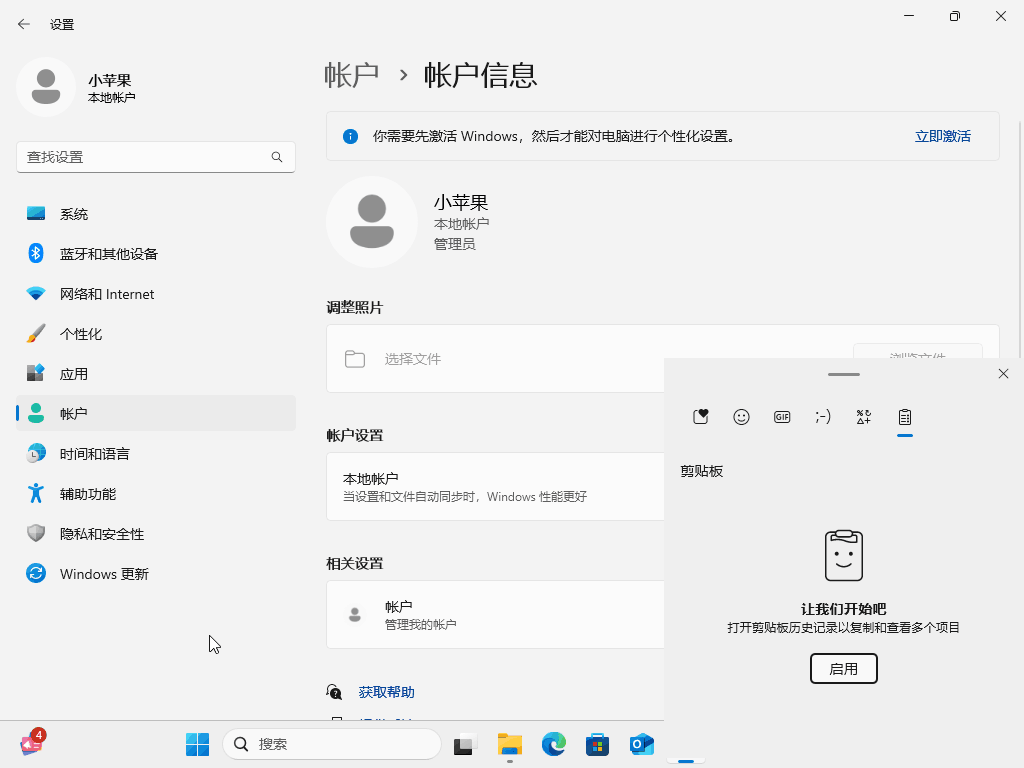Viewport: 1024px width, 768px height.
Task: Open Time and language (时间和语言) settings
Action: click(155, 454)
